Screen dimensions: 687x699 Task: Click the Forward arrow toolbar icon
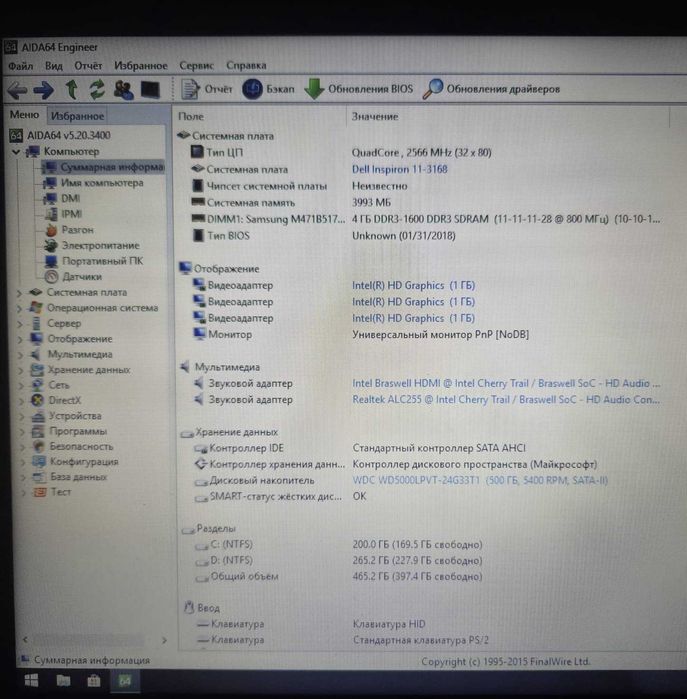44,90
